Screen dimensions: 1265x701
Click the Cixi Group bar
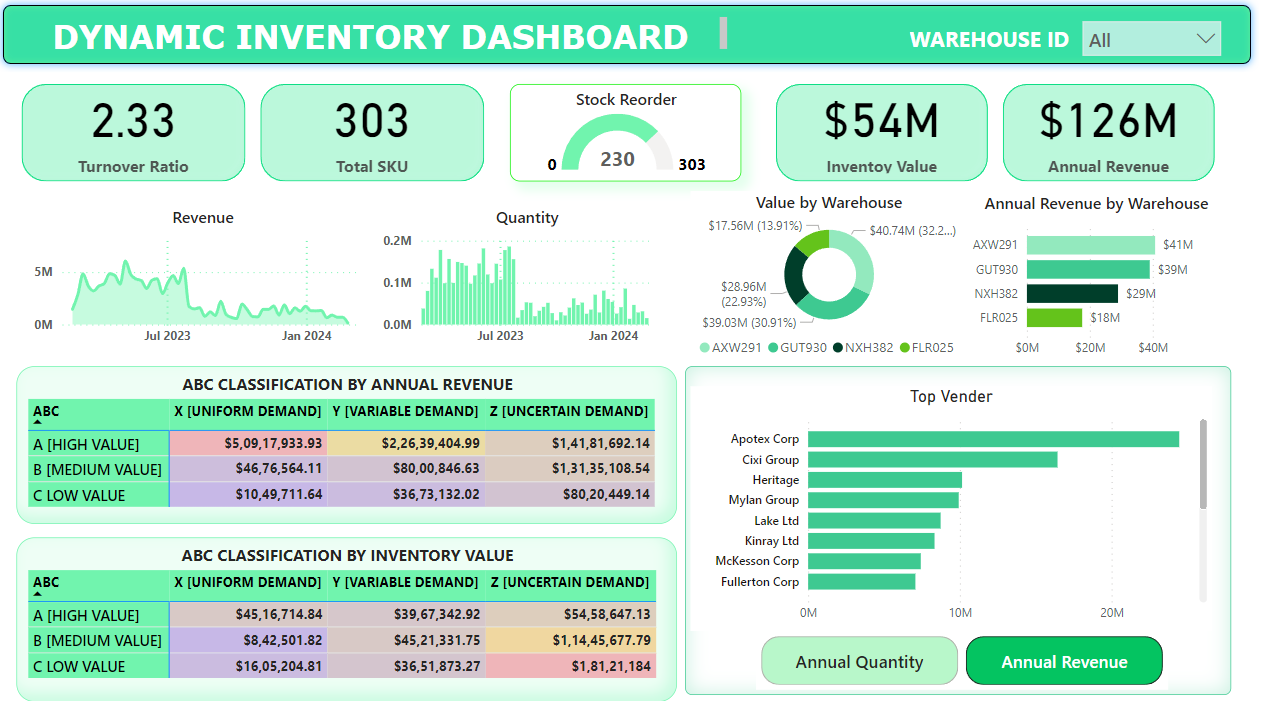coord(932,460)
